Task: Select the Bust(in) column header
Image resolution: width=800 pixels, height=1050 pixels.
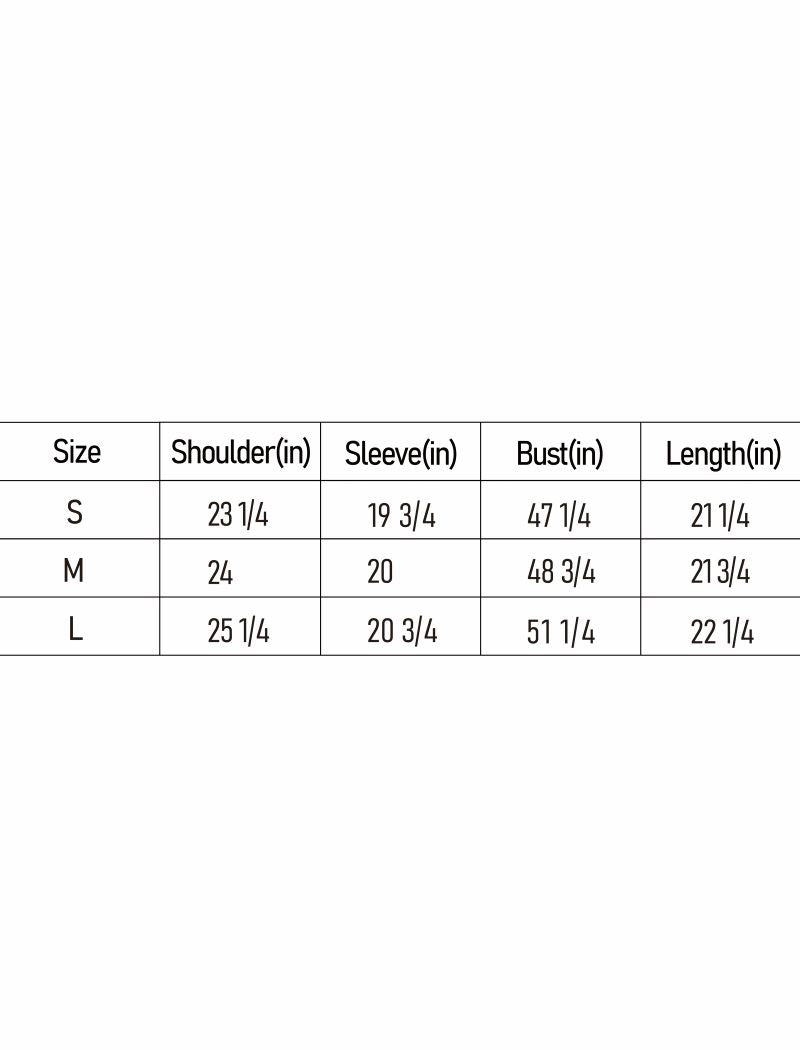Action: [x=560, y=454]
